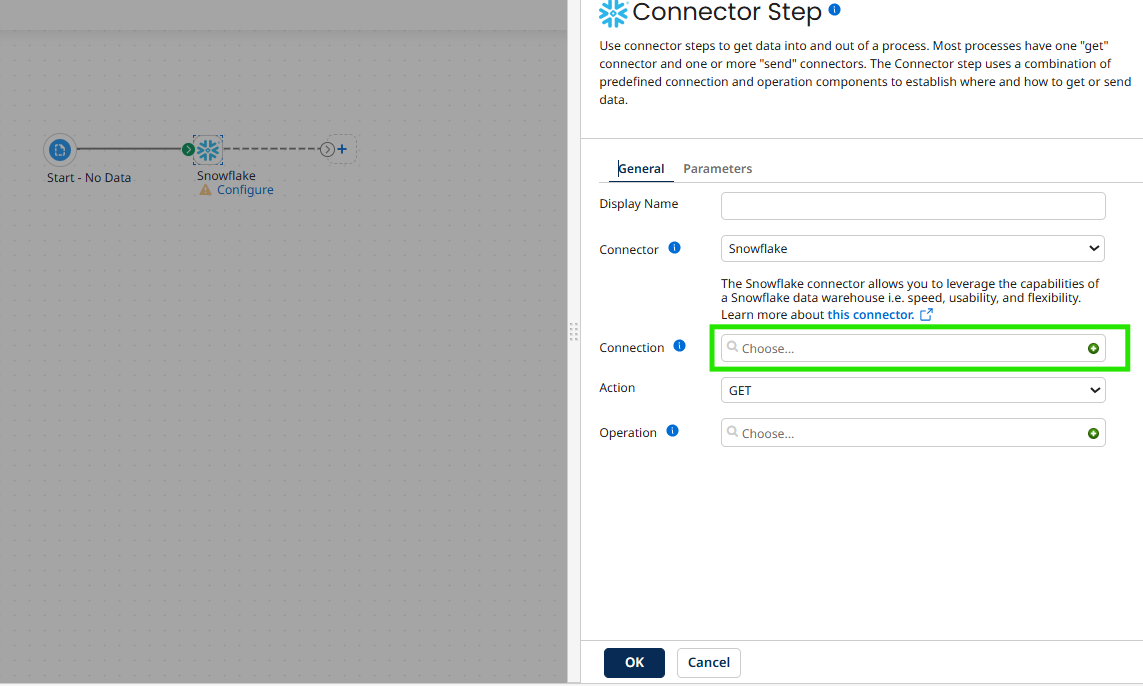
Task: Click the plus icon at path end
Action: (342, 149)
